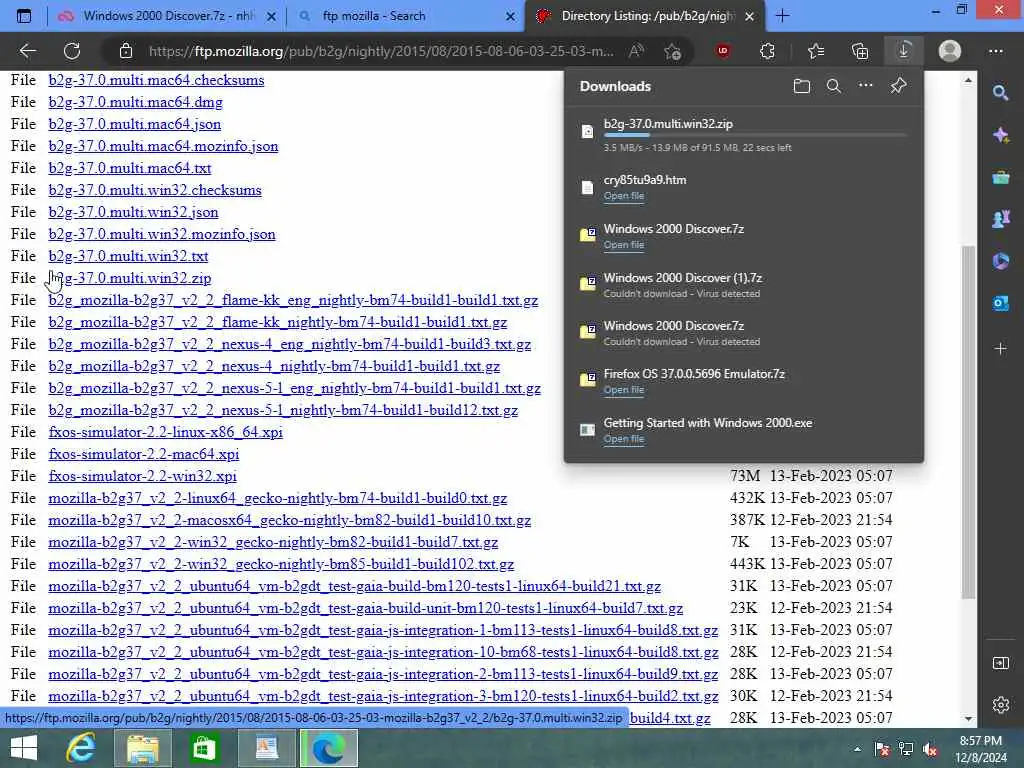Open b2g-37.0.multi.win32.checksums link
This screenshot has height=768, width=1024.
(x=155, y=190)
